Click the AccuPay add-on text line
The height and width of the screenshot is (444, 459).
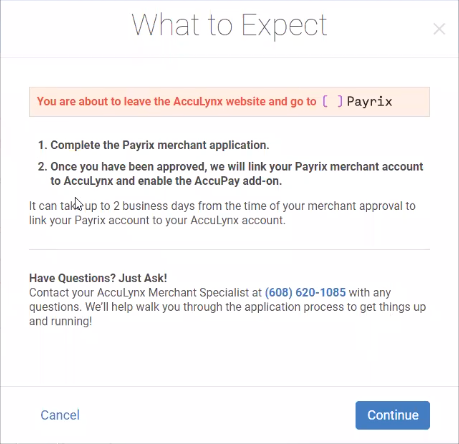click(166, 181)
